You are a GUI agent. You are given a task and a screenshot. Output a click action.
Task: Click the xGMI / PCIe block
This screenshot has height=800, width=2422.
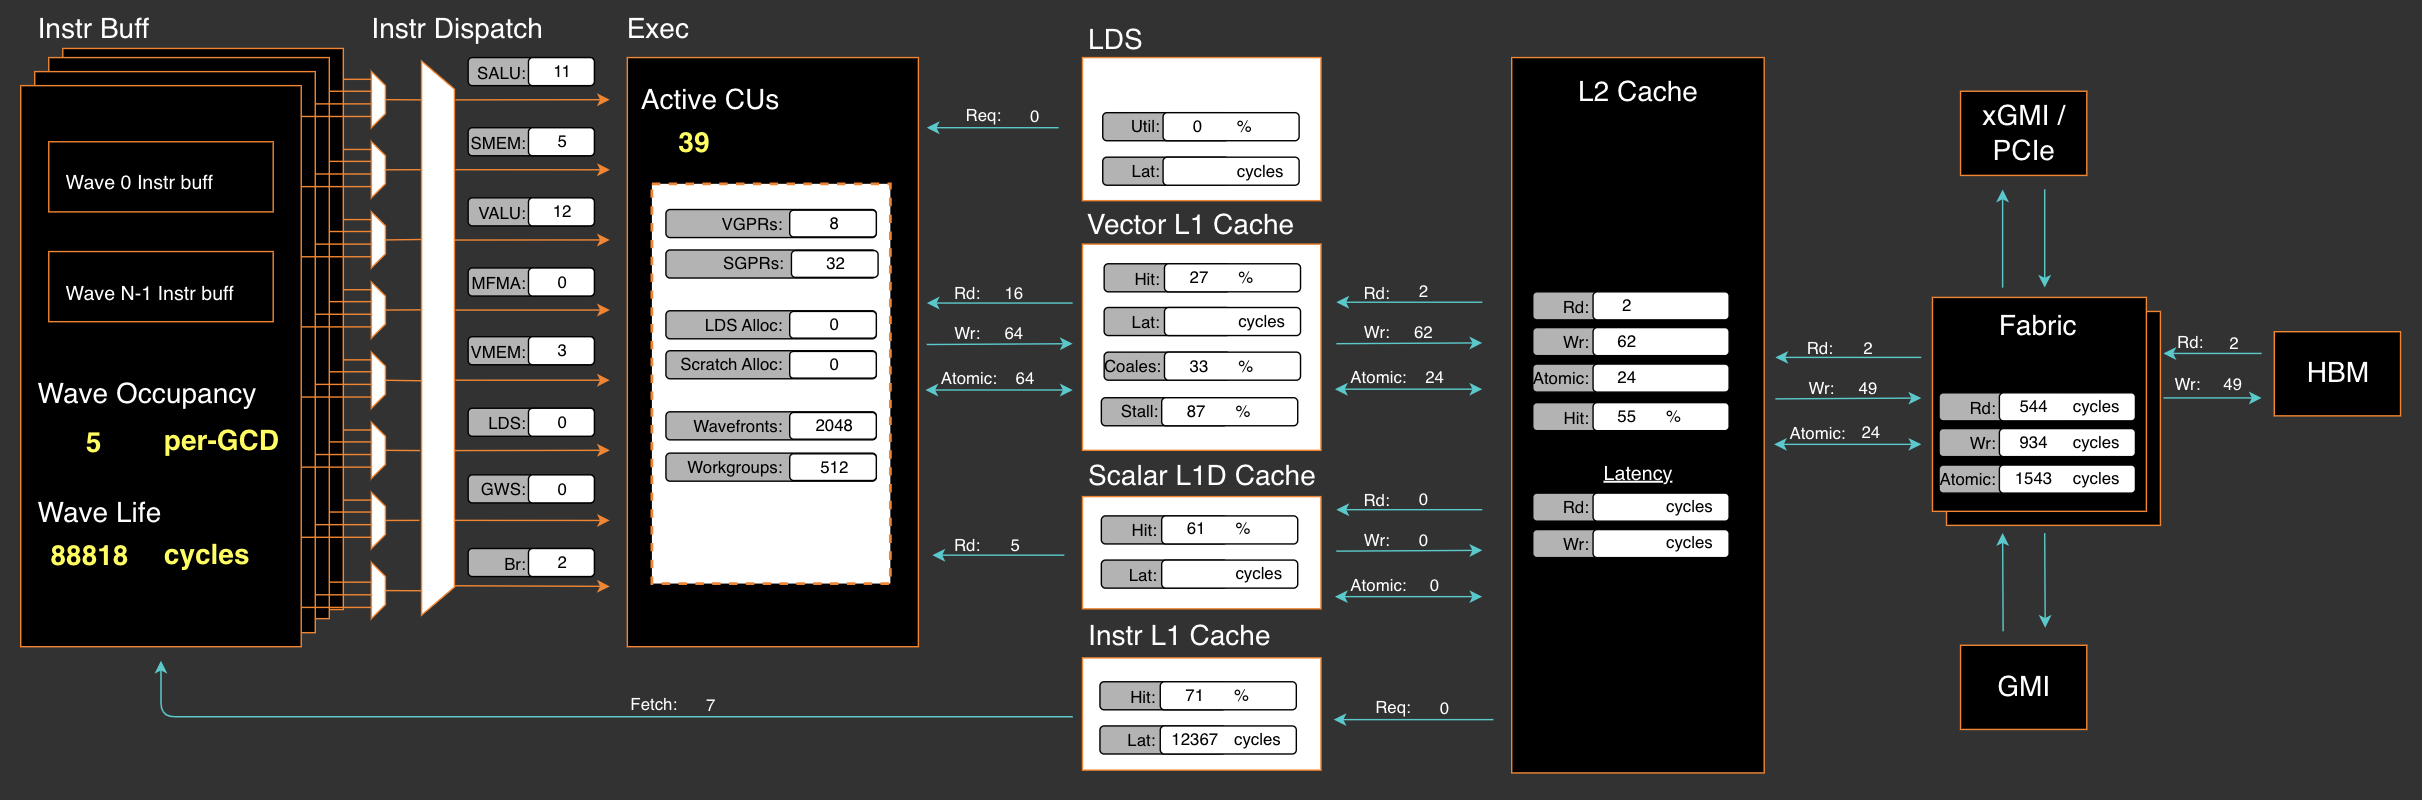click(x=2022, y=133)
